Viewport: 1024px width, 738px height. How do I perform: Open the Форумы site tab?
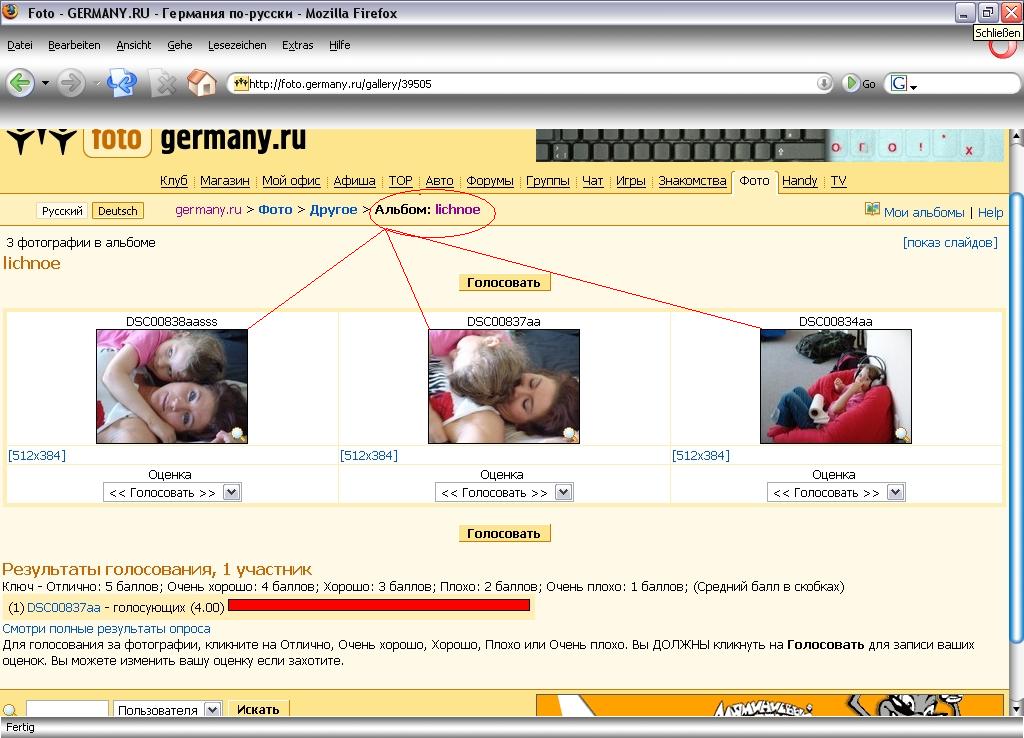[x=490, y=181]
